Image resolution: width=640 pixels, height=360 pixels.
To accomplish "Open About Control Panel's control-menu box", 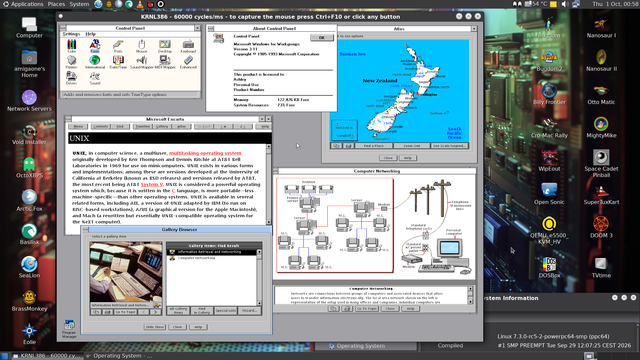I will pyautogui.click(x=211, y=29).
